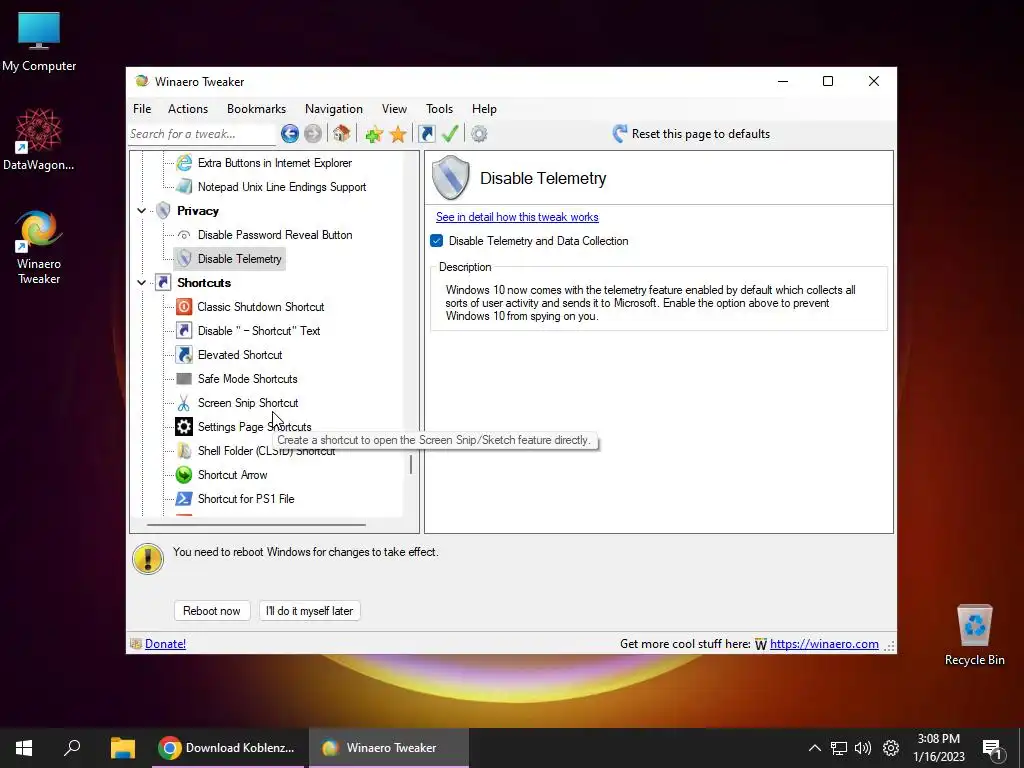The height and width of the screenshot is (768, 1024).
Task: Open the File menu
Action: 142,108
